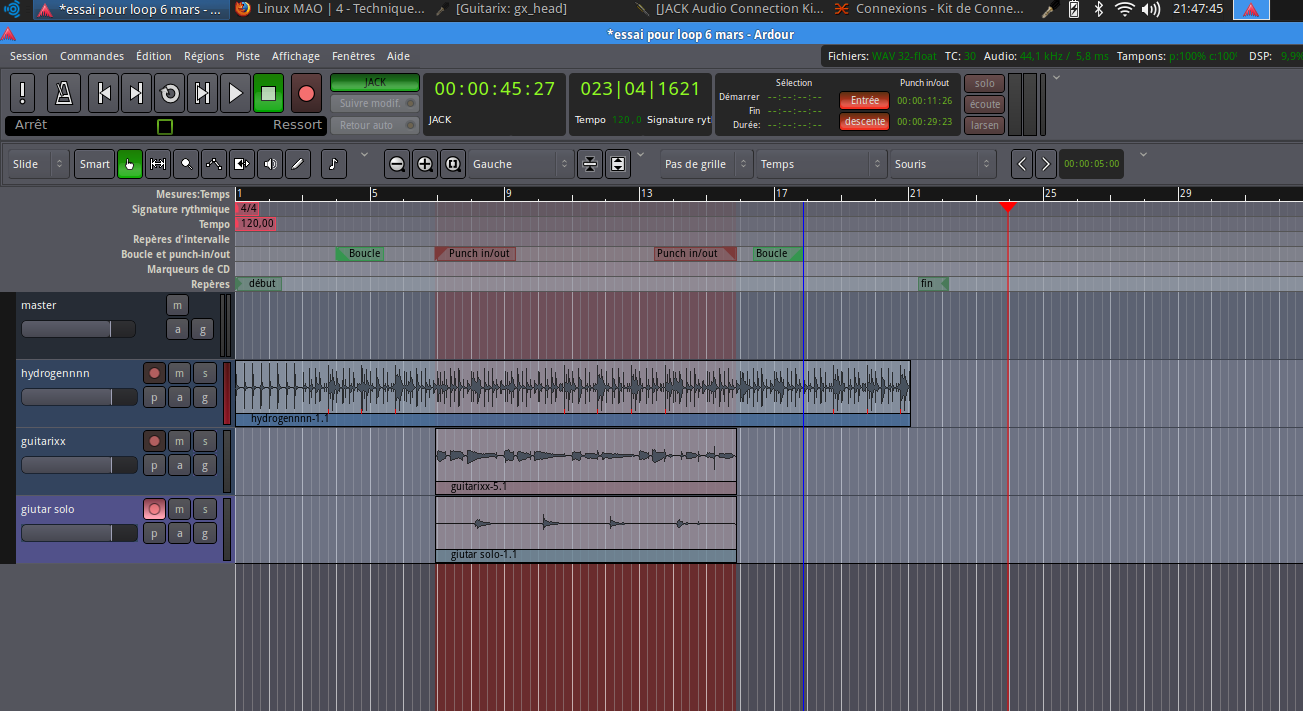
Task: Mute the hydrogennnn track
Action: tap(179, 373)
